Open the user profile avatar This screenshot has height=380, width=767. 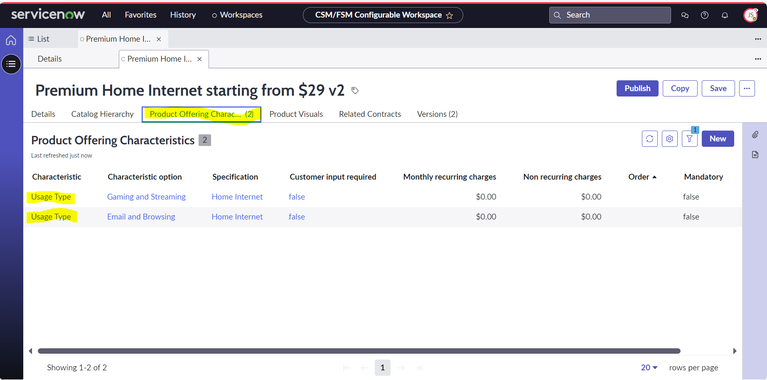click(750, 15)
